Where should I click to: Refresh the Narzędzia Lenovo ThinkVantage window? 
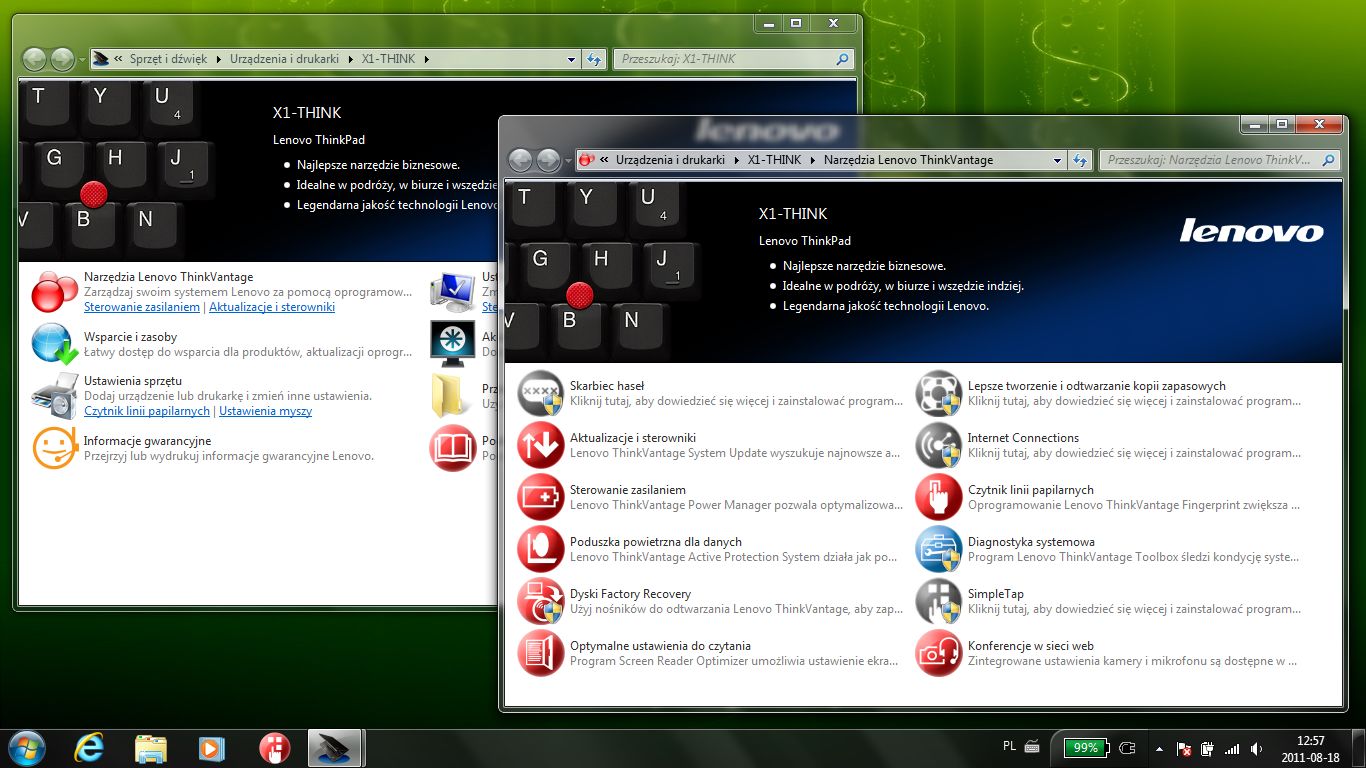click(x=1080, y=160)
